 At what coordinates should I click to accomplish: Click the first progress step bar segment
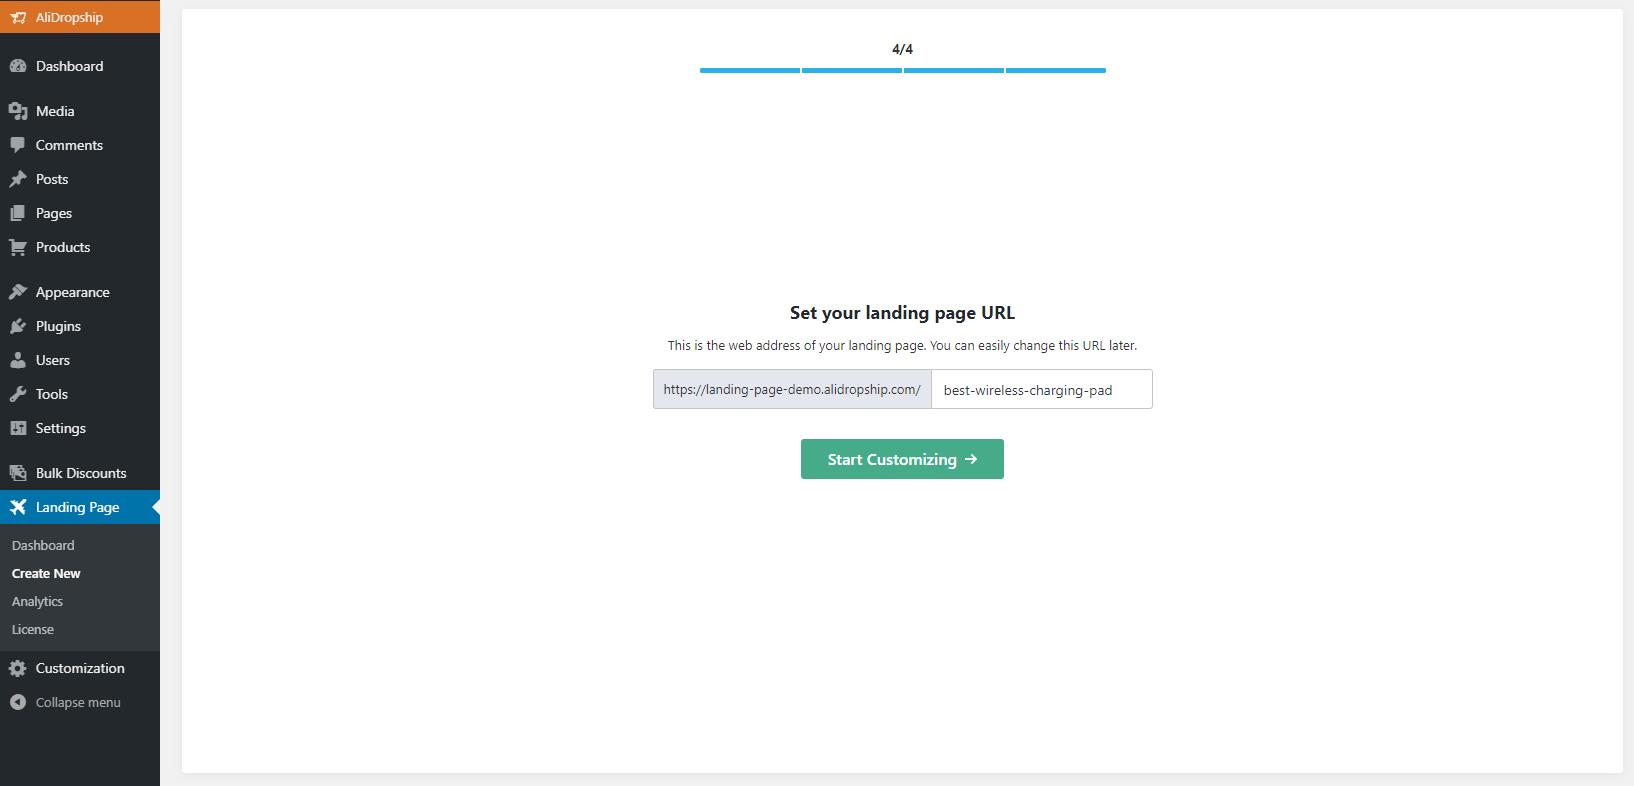[750, 70]
